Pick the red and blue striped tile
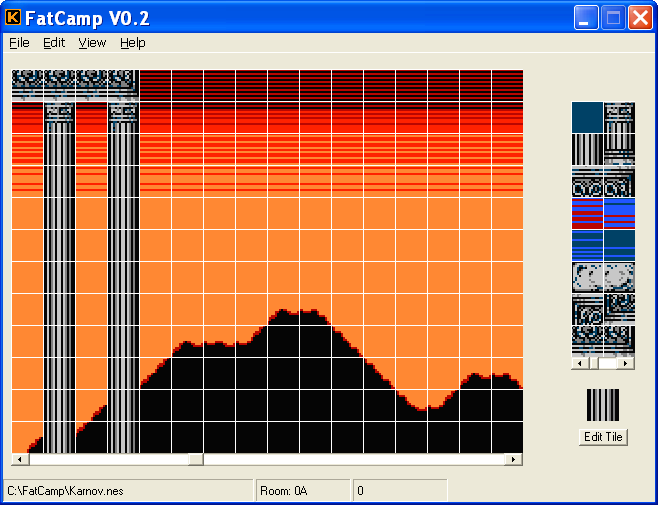This screenshot has height=505, width=658. [587, 213]
